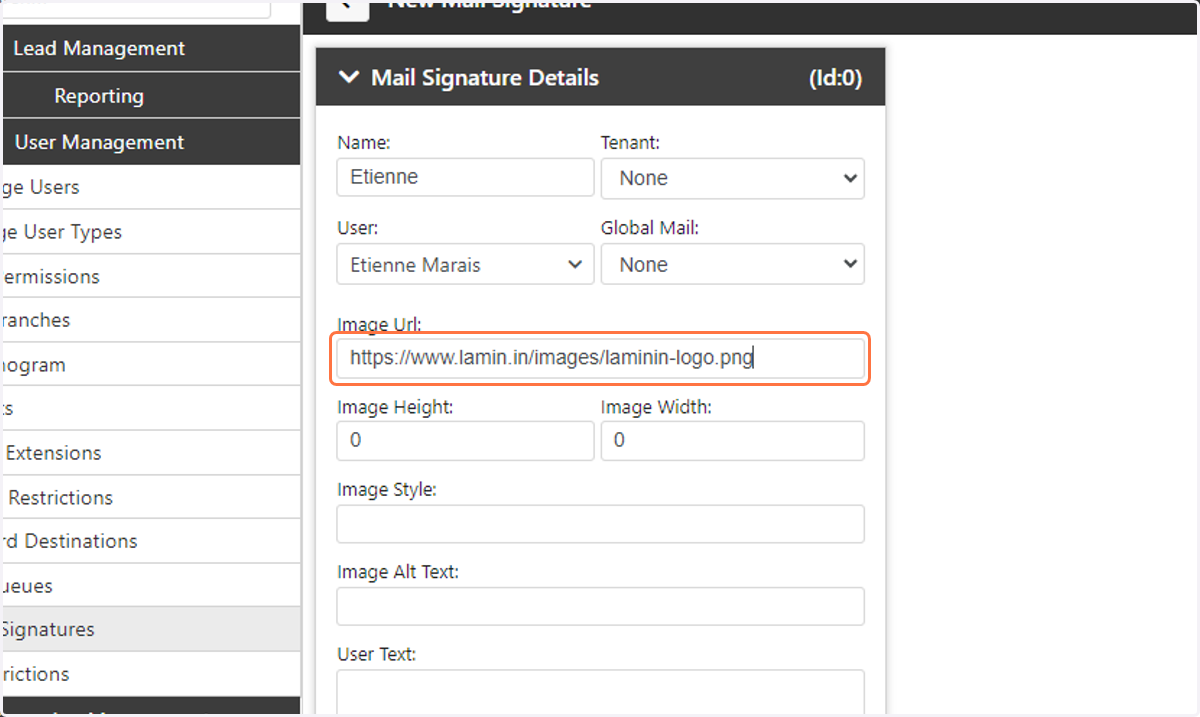Click the User Text textarea
Screen dimensions: 1200x717
point(600,692)
